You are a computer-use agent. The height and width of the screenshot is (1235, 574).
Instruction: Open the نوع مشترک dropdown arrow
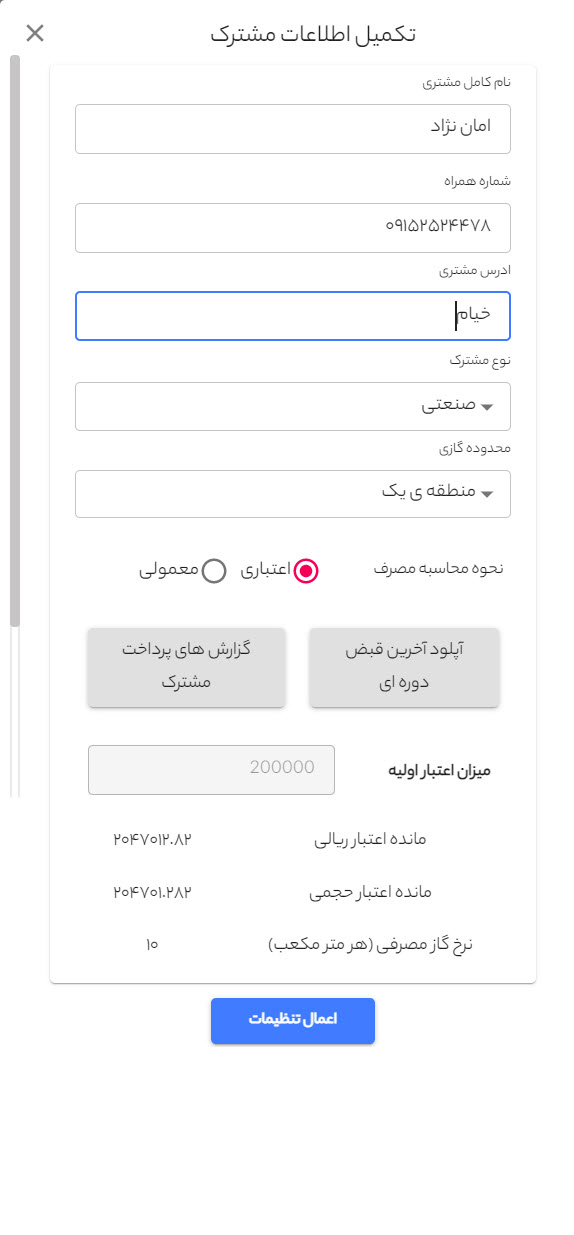487,407
